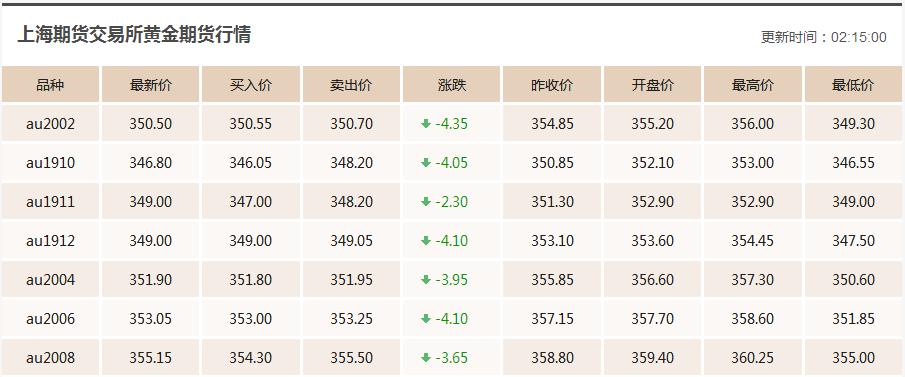The width and height of the screenshot is (905, 377).
Task: Click the green down arrow for au1910
Action: pos(426,163)
